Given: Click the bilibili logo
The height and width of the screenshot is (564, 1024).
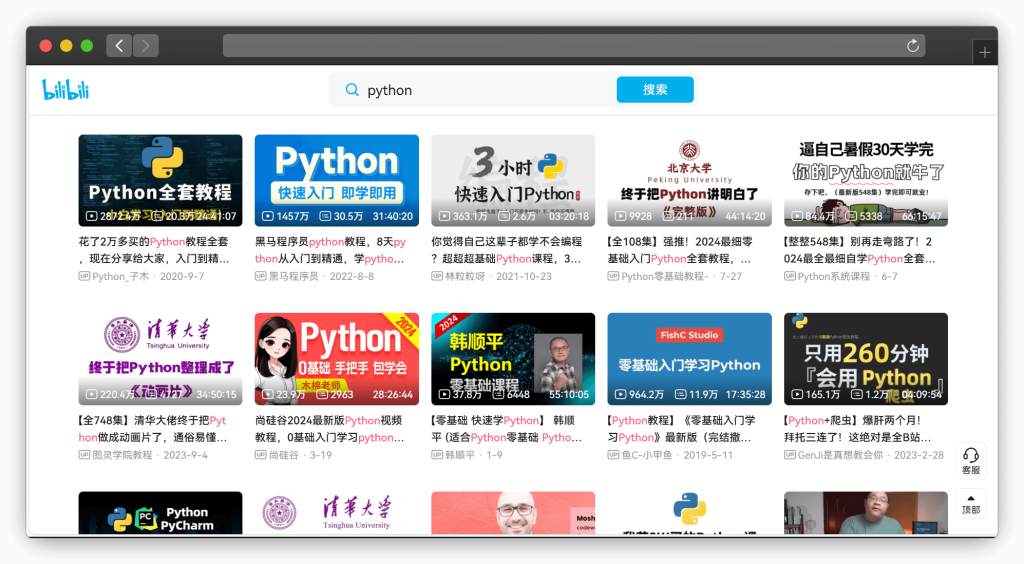Looking at the screenshot, I should tap(66, 90).
